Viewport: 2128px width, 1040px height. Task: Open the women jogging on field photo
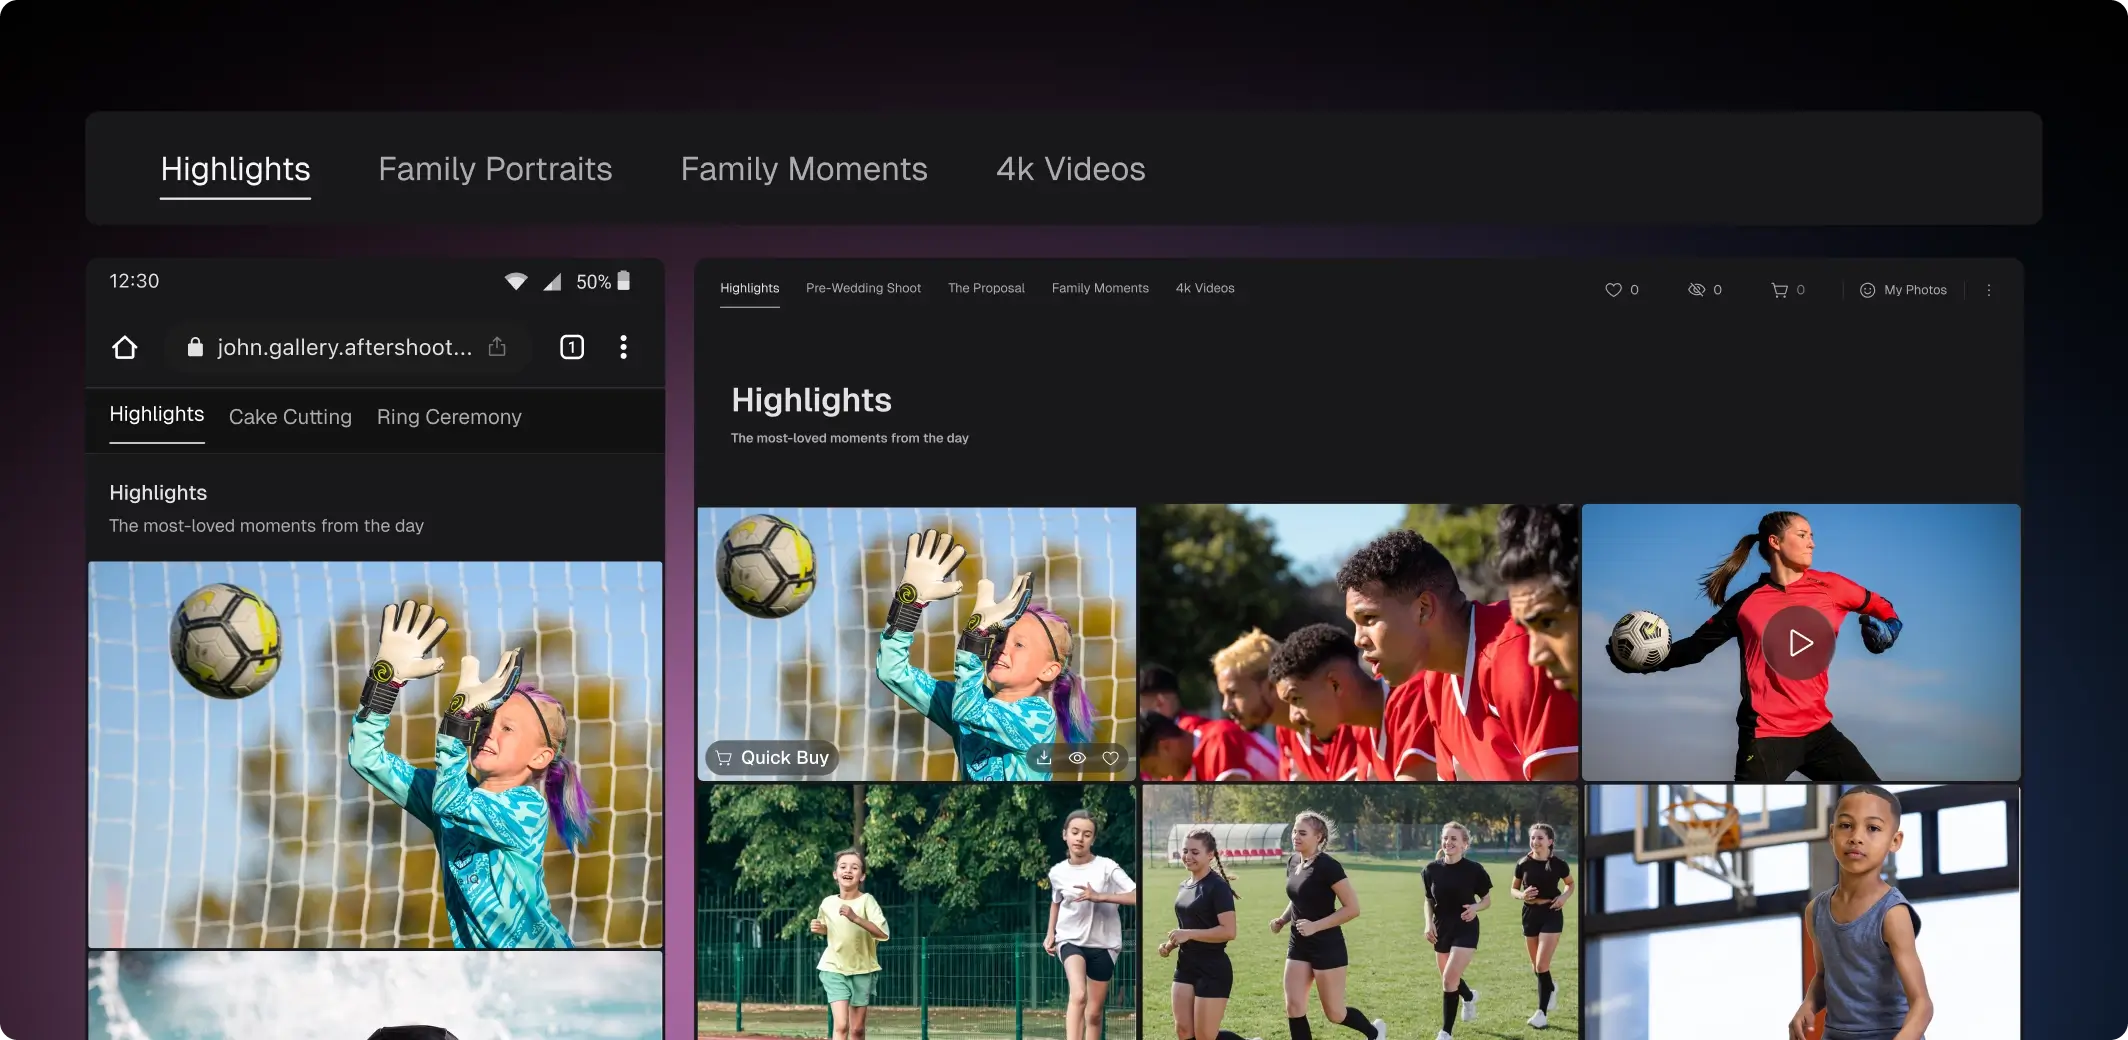1359,912
